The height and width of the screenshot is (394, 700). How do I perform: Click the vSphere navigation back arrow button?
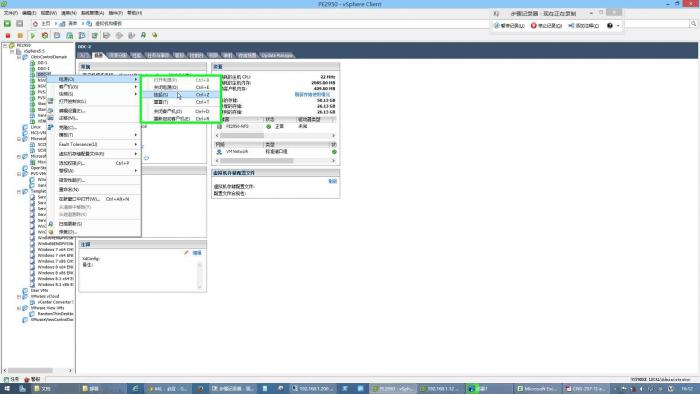pos(8,23)
